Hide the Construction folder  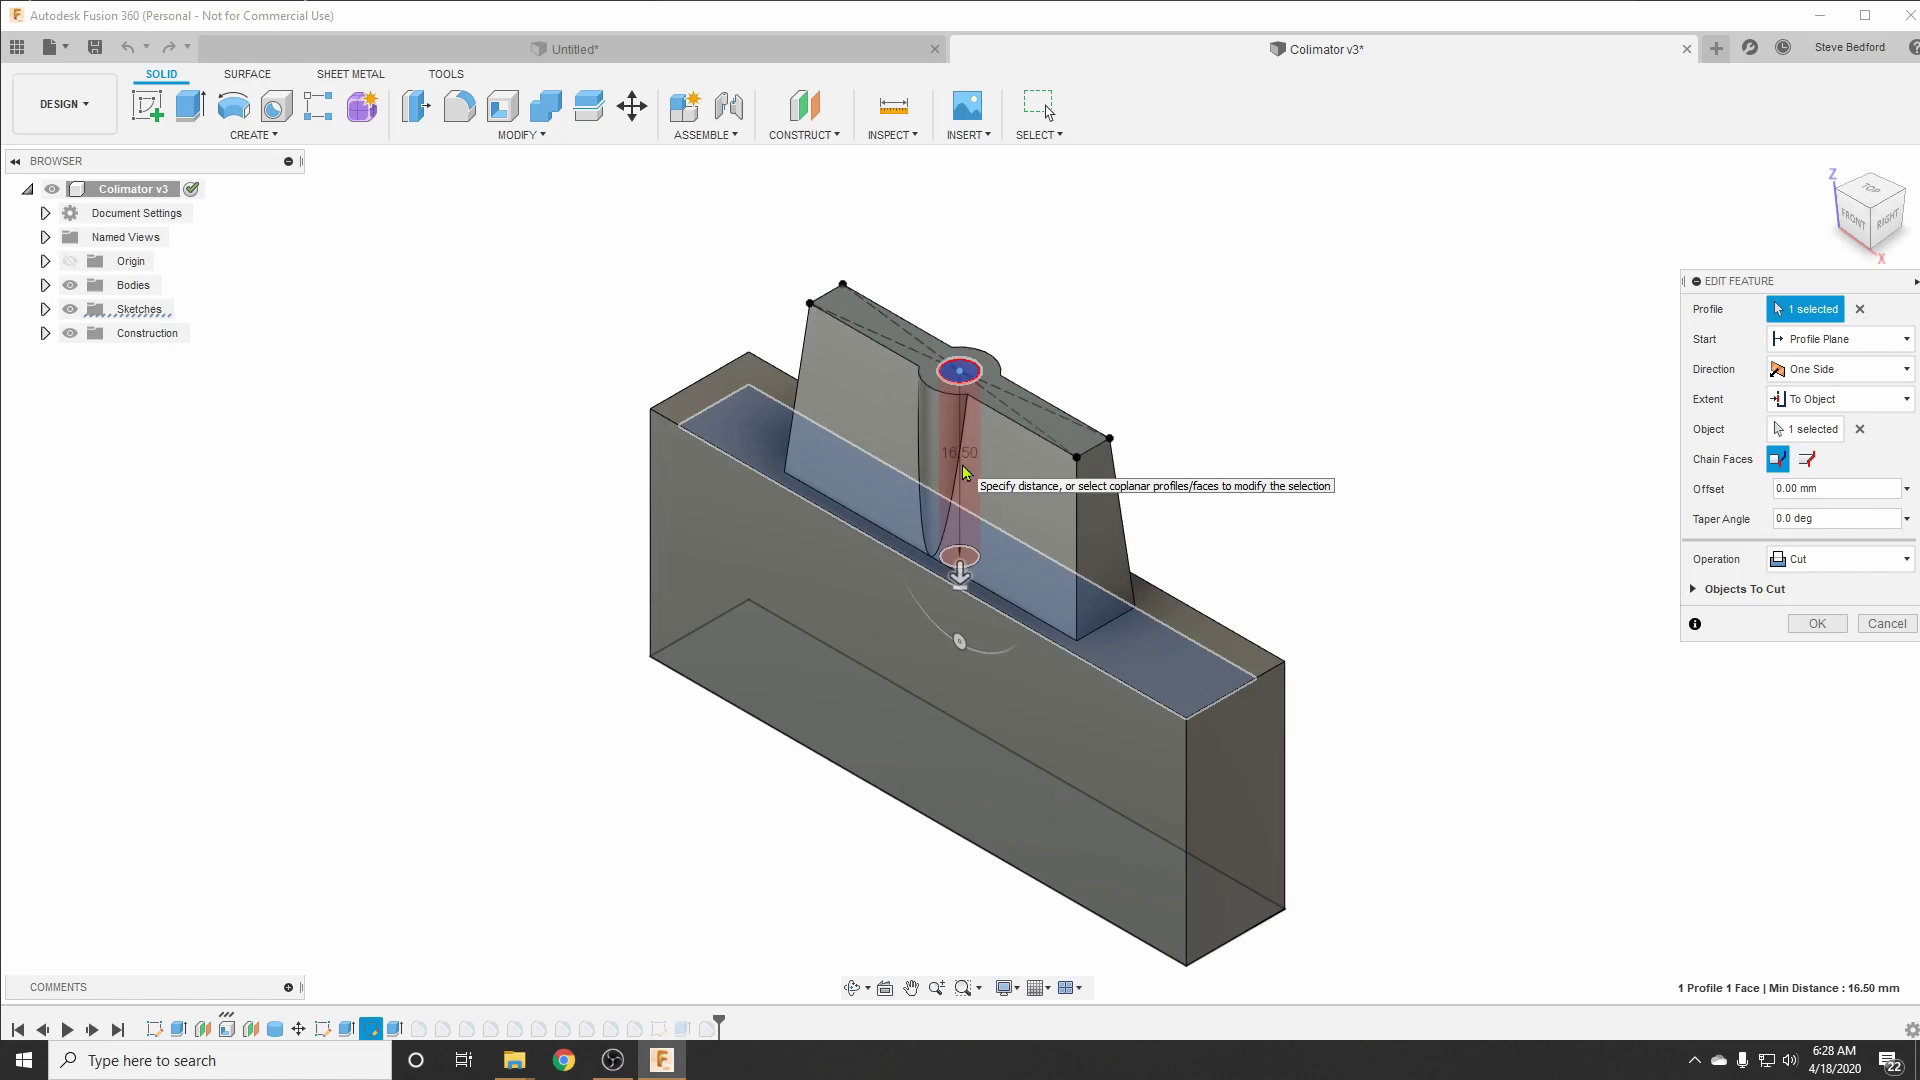[70, 333]
